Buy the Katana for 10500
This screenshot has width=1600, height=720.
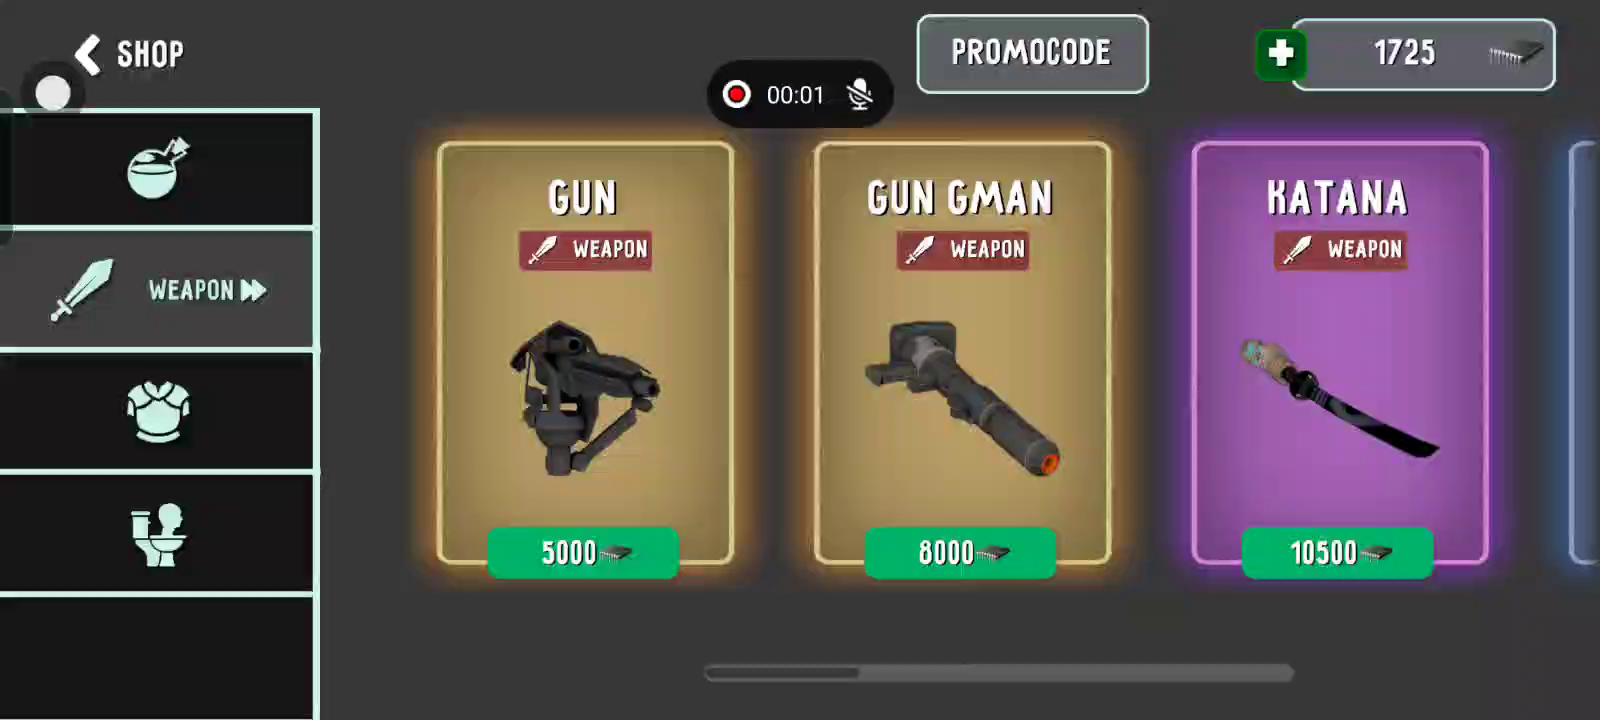1337,552
